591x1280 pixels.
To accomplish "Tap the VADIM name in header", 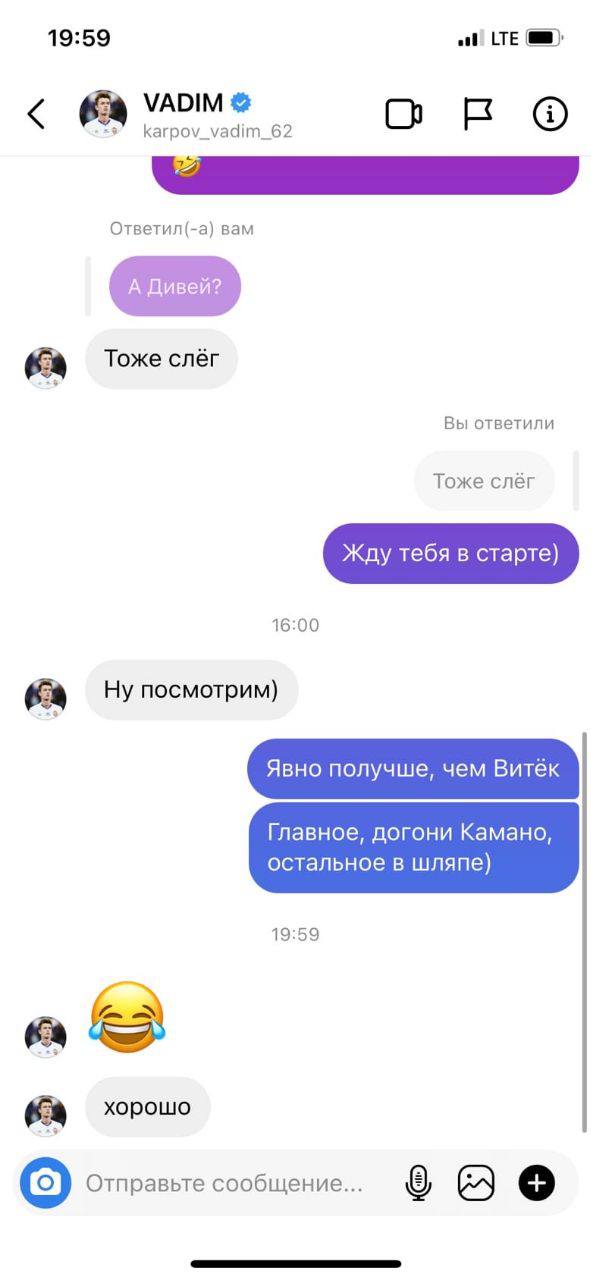I will 183,102.
